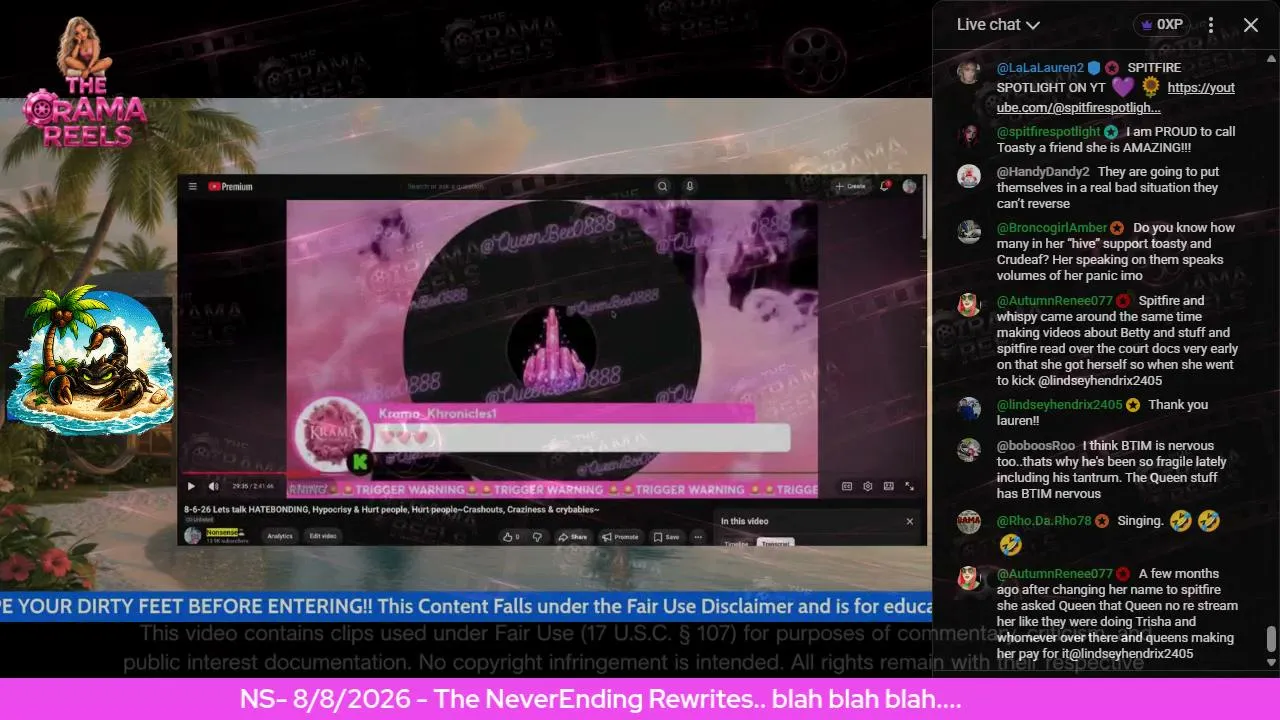
Task: Click @spitfirespotlight username in chat
Action: pyautogui.click(x=1048, y=132)
